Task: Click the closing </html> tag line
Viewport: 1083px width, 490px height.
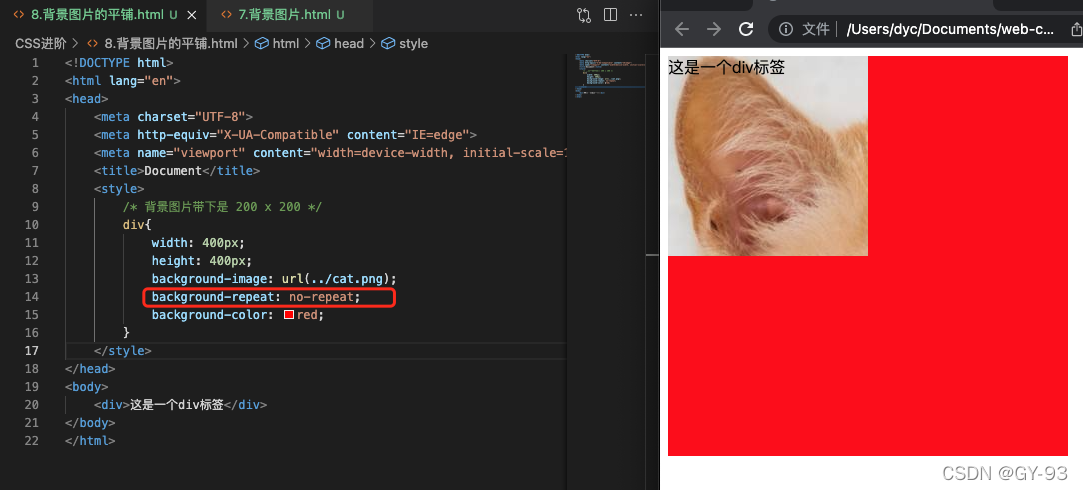Action: [90, 440]
